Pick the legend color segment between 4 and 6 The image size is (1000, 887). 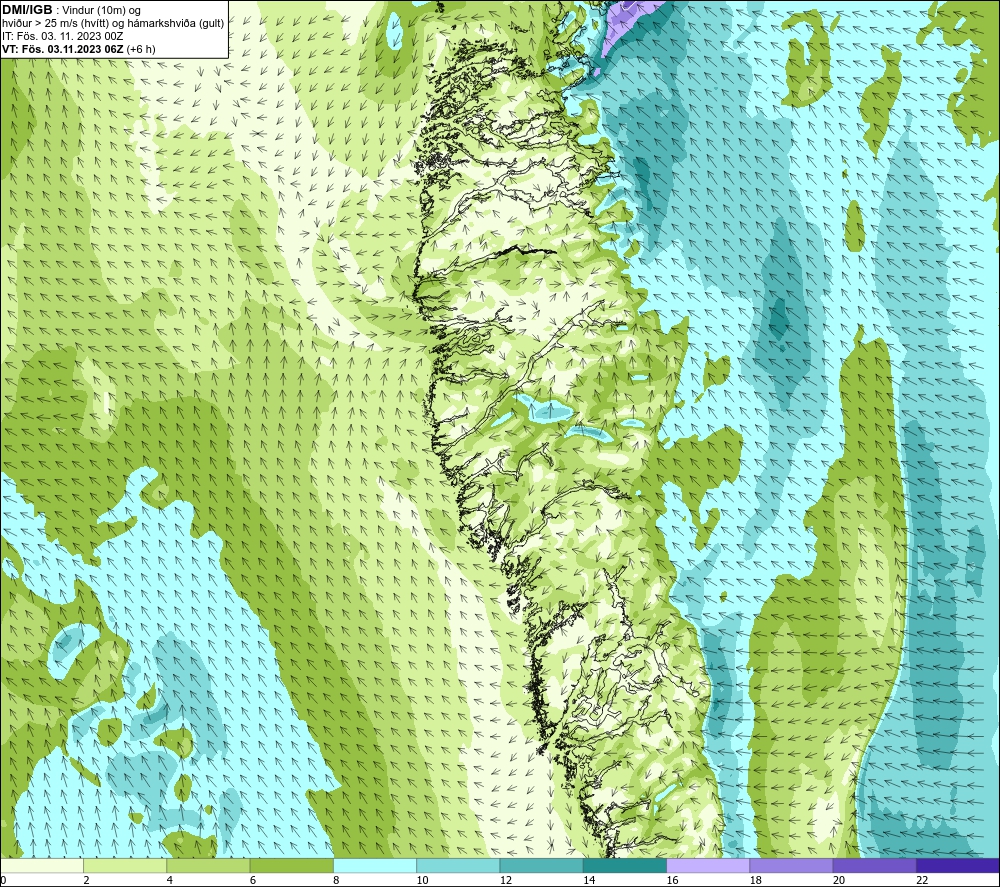pyautogui.click(x=209, y=865)
